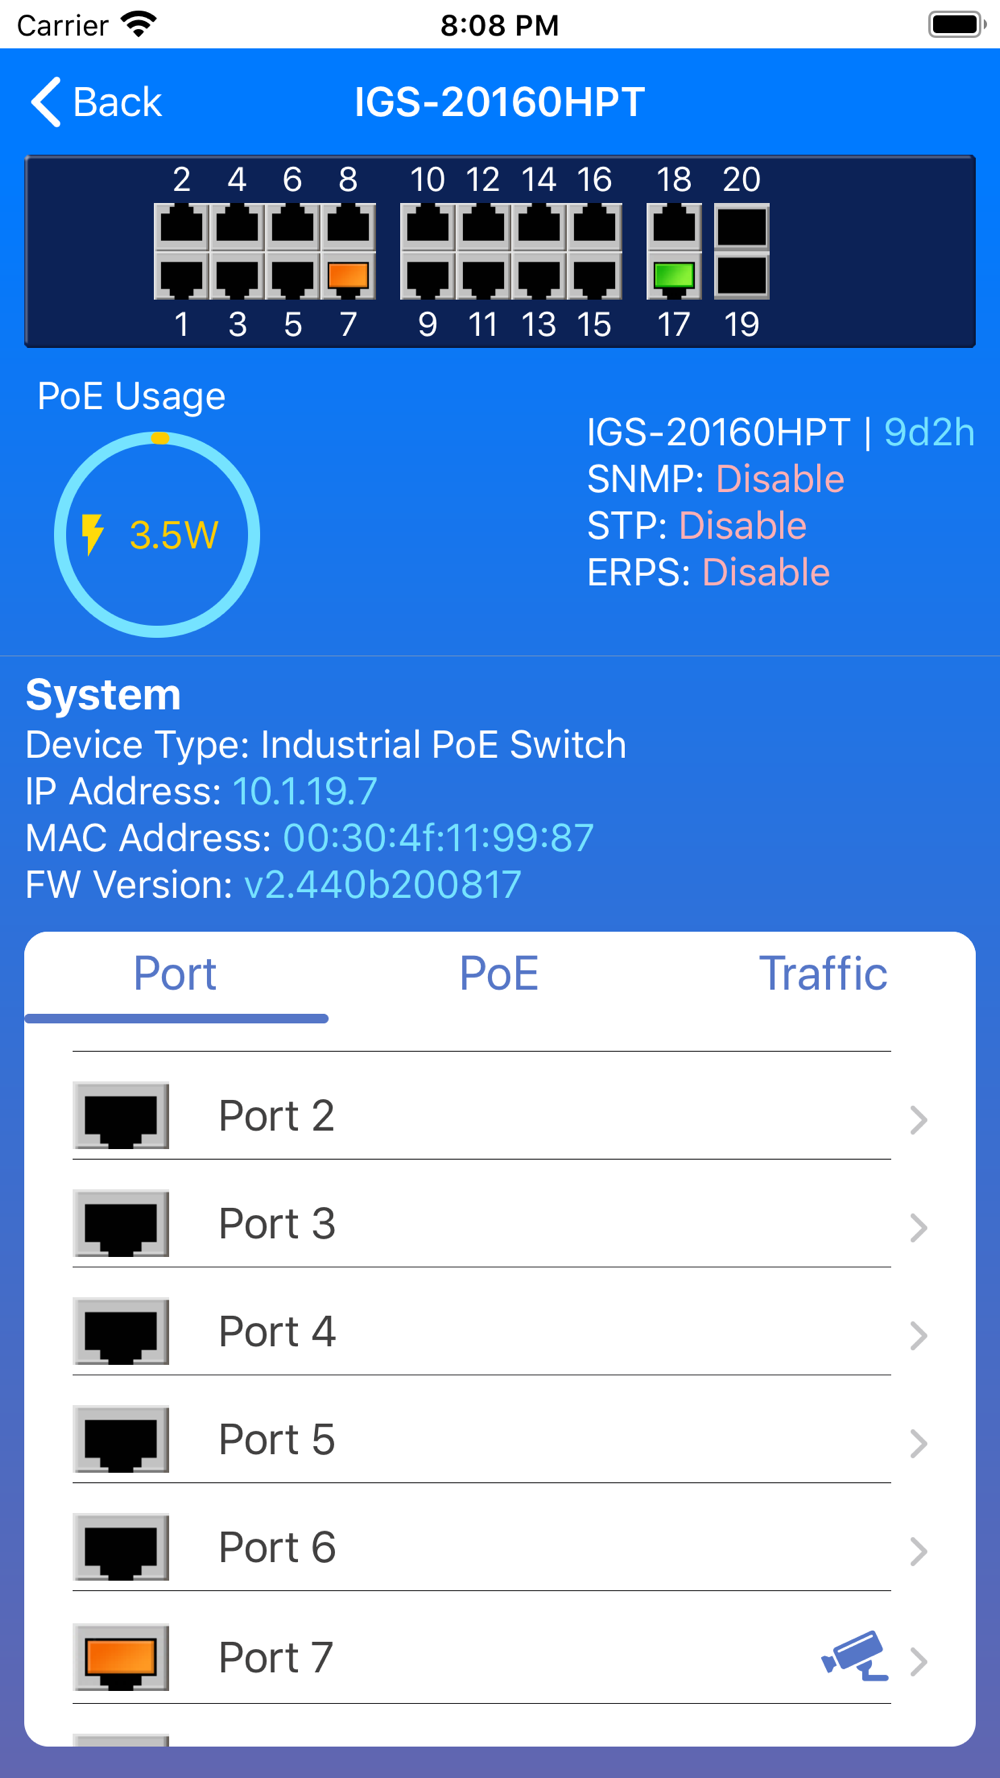1000x1778 pixels.
Task: Open Port 6 details chevron
Action: click(918, 1551)
